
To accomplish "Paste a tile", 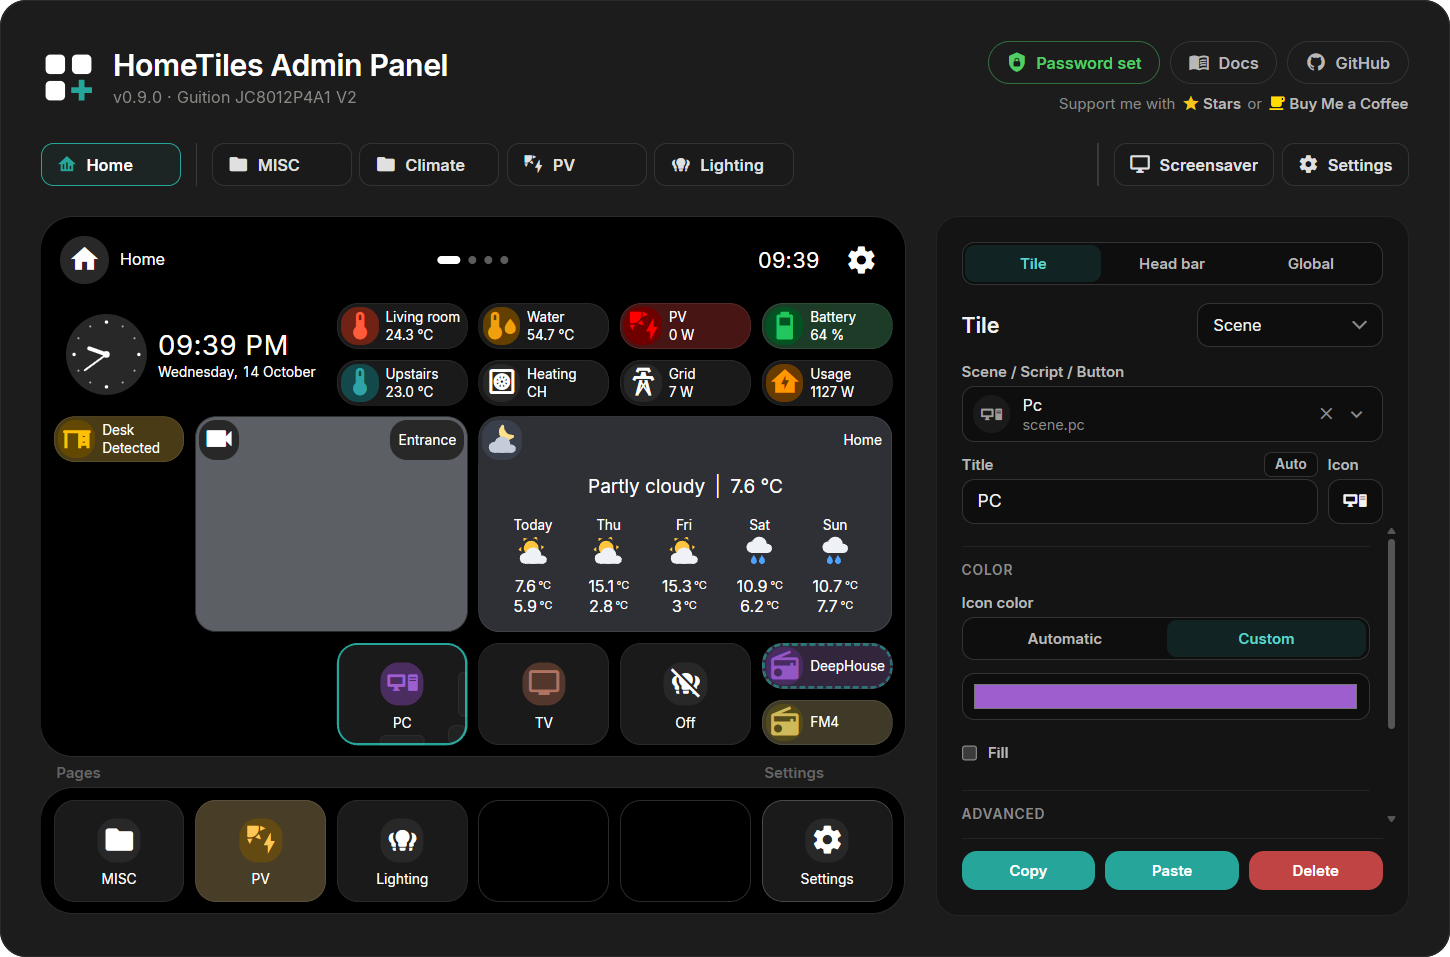I will [x=1172, y=871].
